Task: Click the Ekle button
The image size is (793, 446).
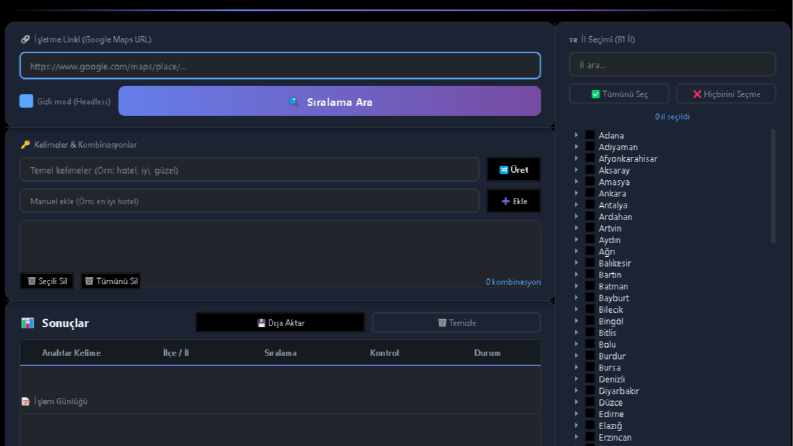Action: click(x=514, y=201)
